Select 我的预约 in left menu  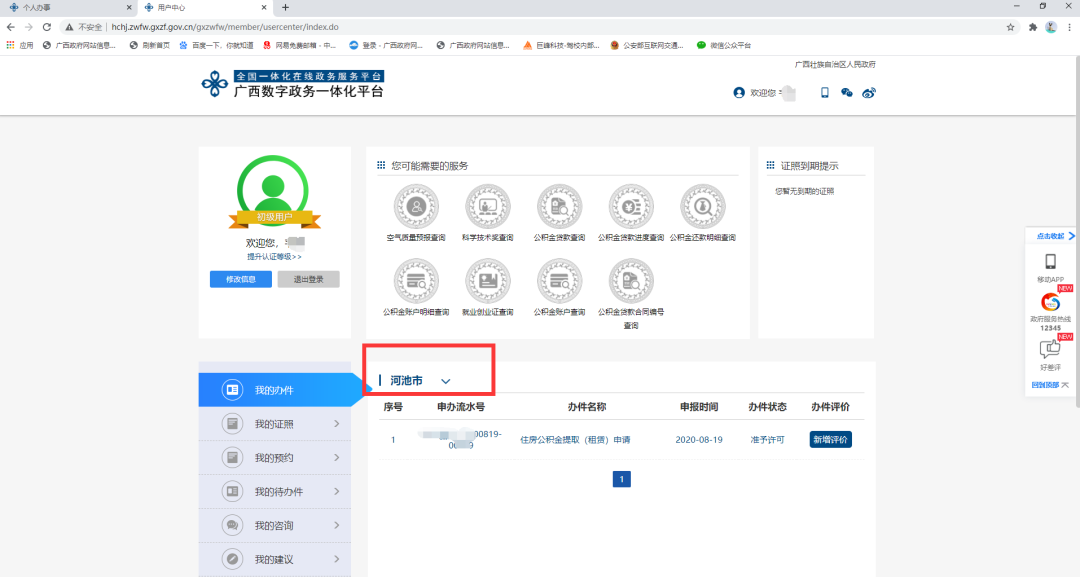(275, 458)
